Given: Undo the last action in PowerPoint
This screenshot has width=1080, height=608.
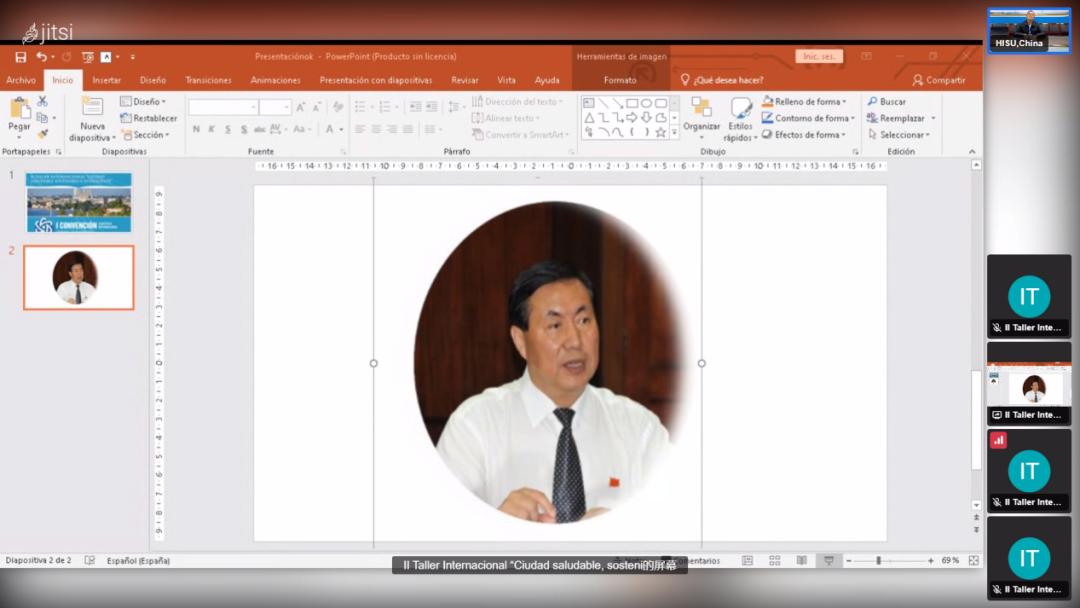Looking at the screenshot, I should pos(42,57).
